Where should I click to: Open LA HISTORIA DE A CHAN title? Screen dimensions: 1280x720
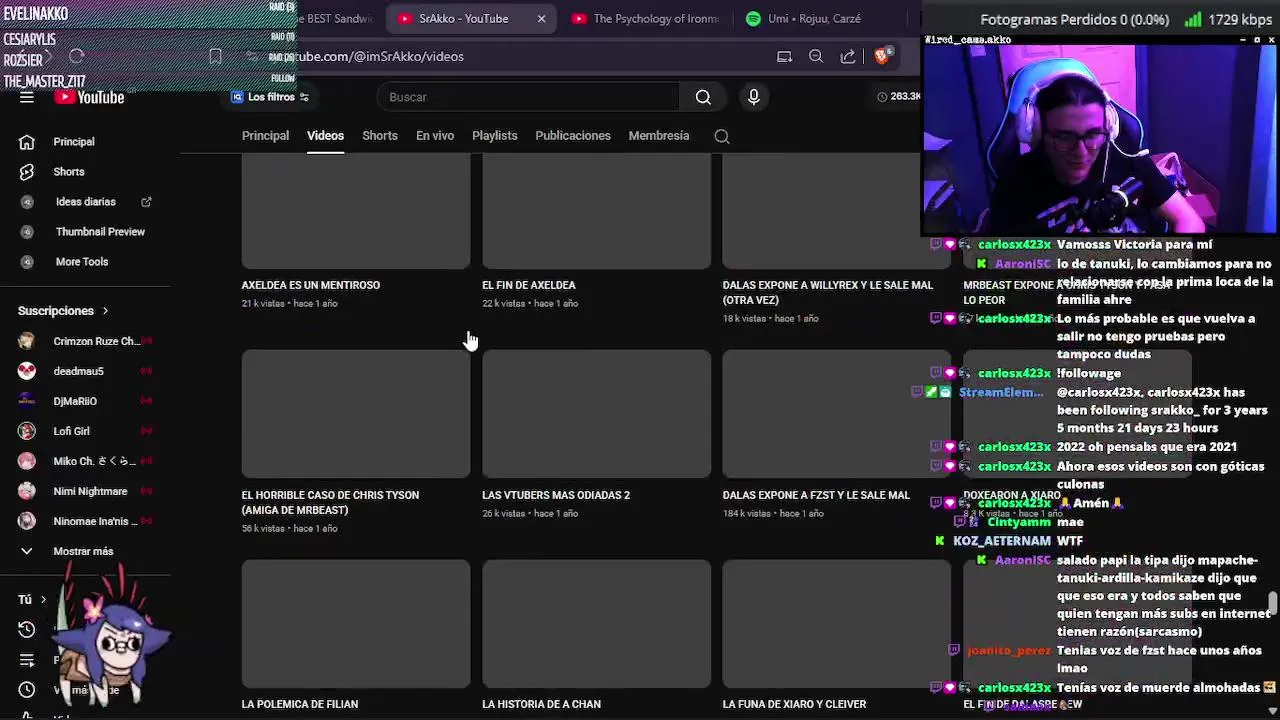click(541, 704)
